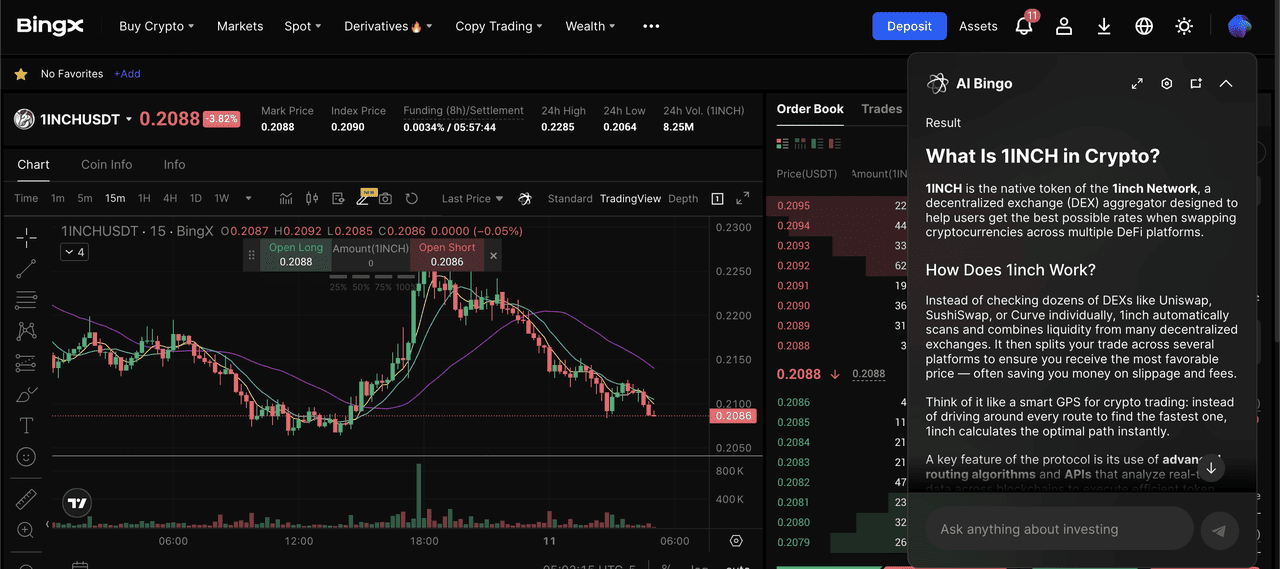Select the trend line drawing tool
The width and height of the screenshot is (1280, 569).
point(27,268)
